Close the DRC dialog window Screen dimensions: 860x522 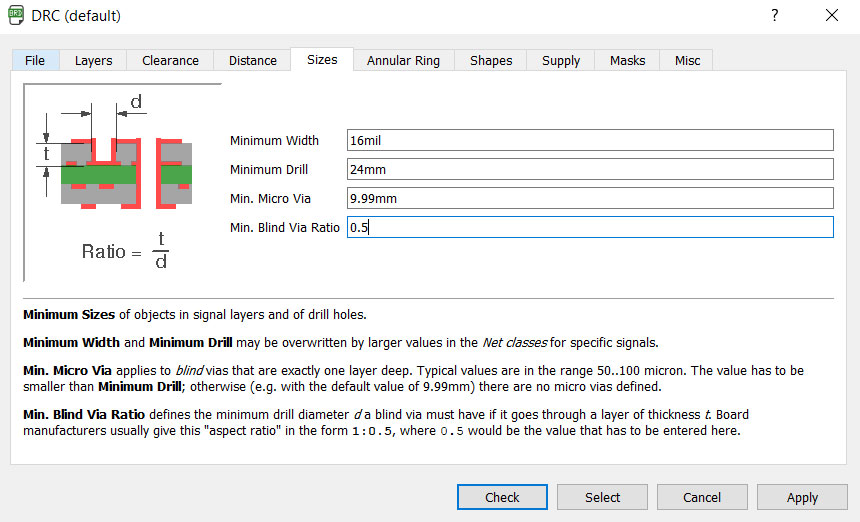[x=831, y=16]
